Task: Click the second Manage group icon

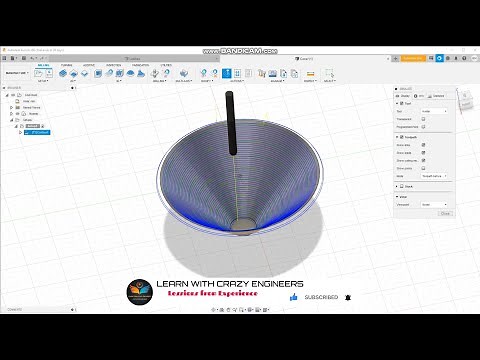Action: tap(273, 73)
